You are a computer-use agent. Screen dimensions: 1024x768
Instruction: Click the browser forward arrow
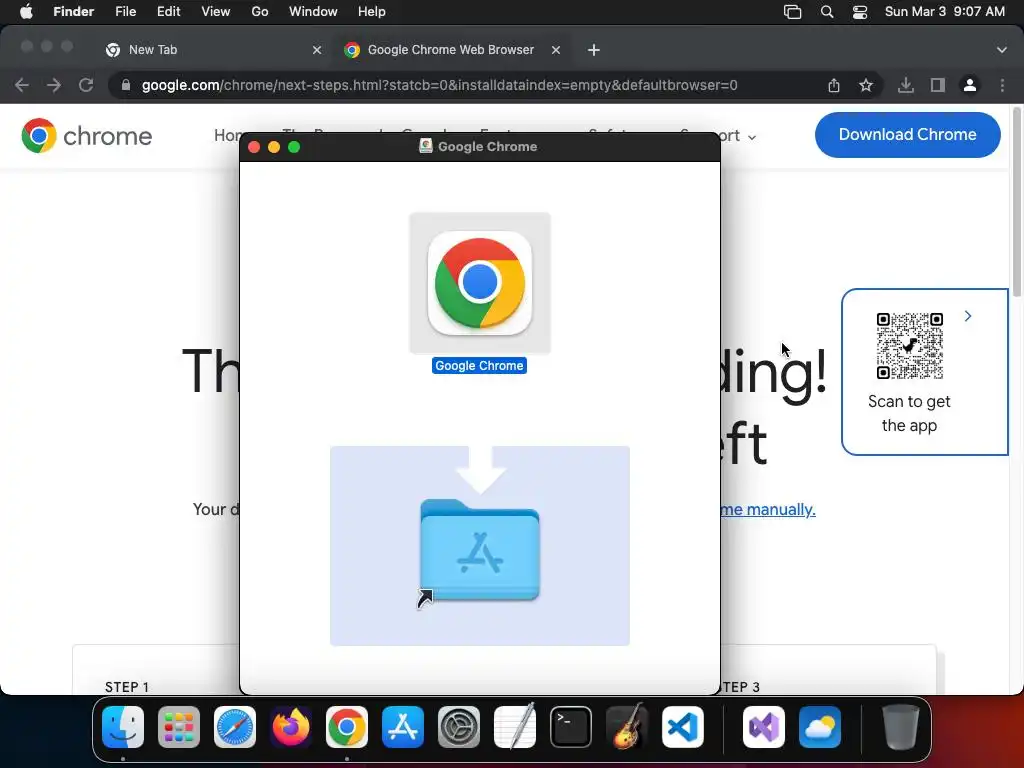(54, 85)
